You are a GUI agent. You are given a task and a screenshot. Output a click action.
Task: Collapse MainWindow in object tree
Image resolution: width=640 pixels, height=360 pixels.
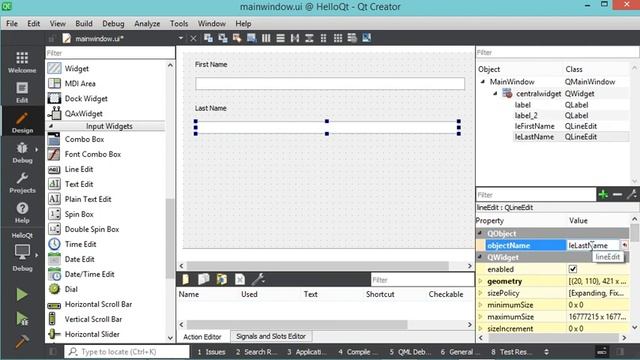pyautogui.click(x=483, y=82)
